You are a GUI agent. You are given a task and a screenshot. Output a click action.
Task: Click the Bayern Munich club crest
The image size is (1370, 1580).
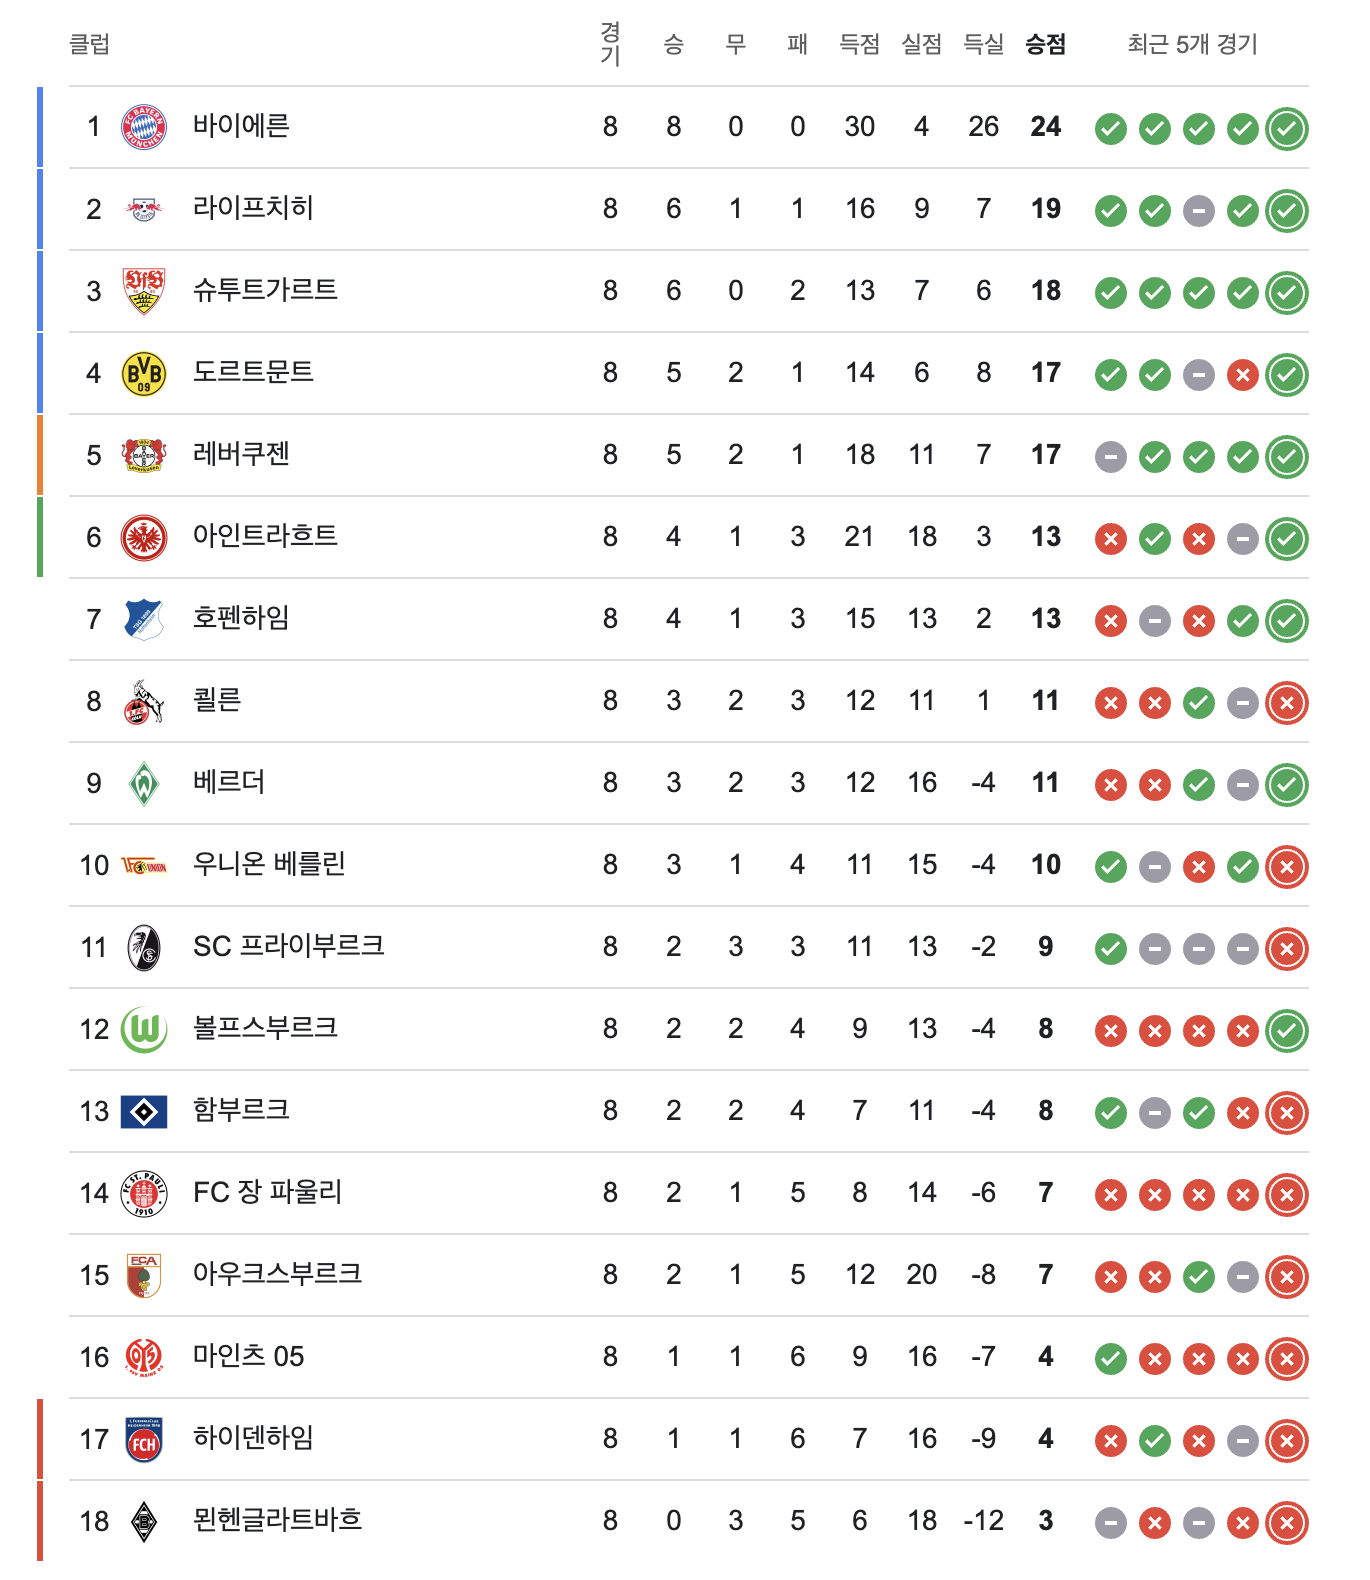pos(144,127)
